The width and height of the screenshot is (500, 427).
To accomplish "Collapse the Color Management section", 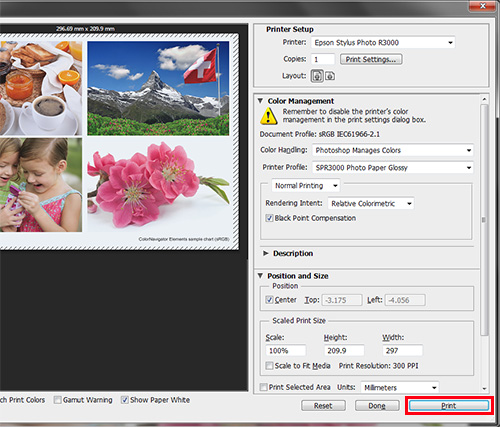I will coord(260,101).
